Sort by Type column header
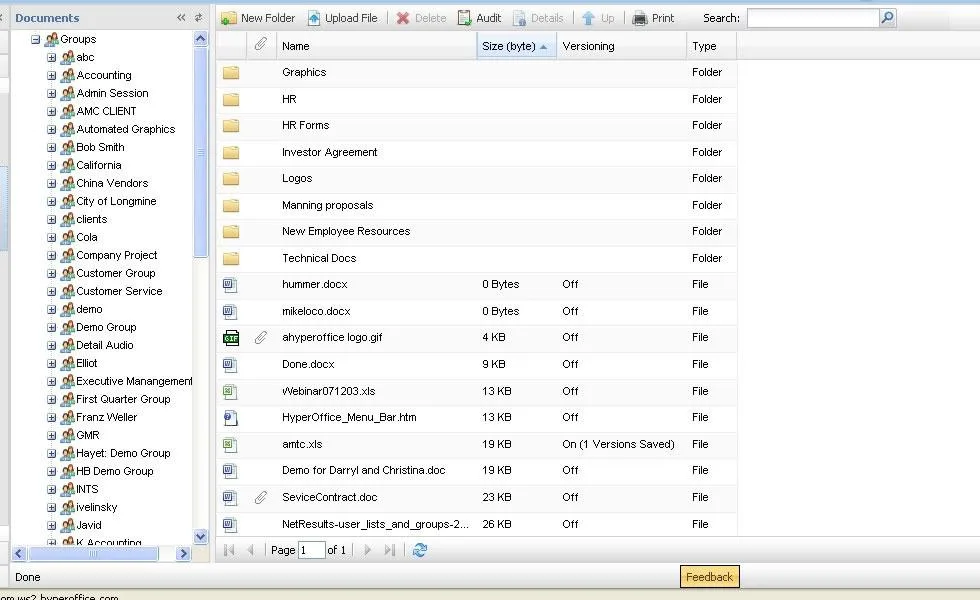Screen dimensions: 980x600 (x=711, y=46)
